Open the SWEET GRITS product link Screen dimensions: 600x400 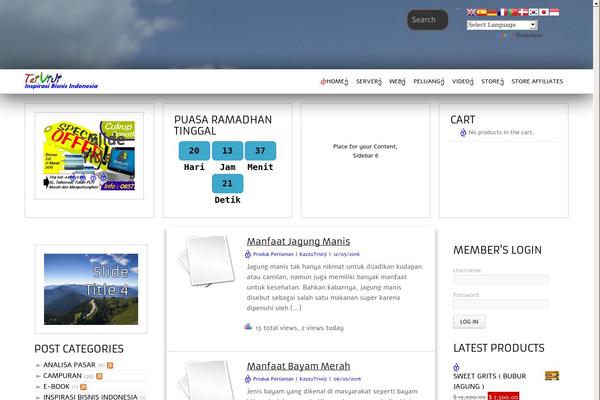tap(490, 381)
